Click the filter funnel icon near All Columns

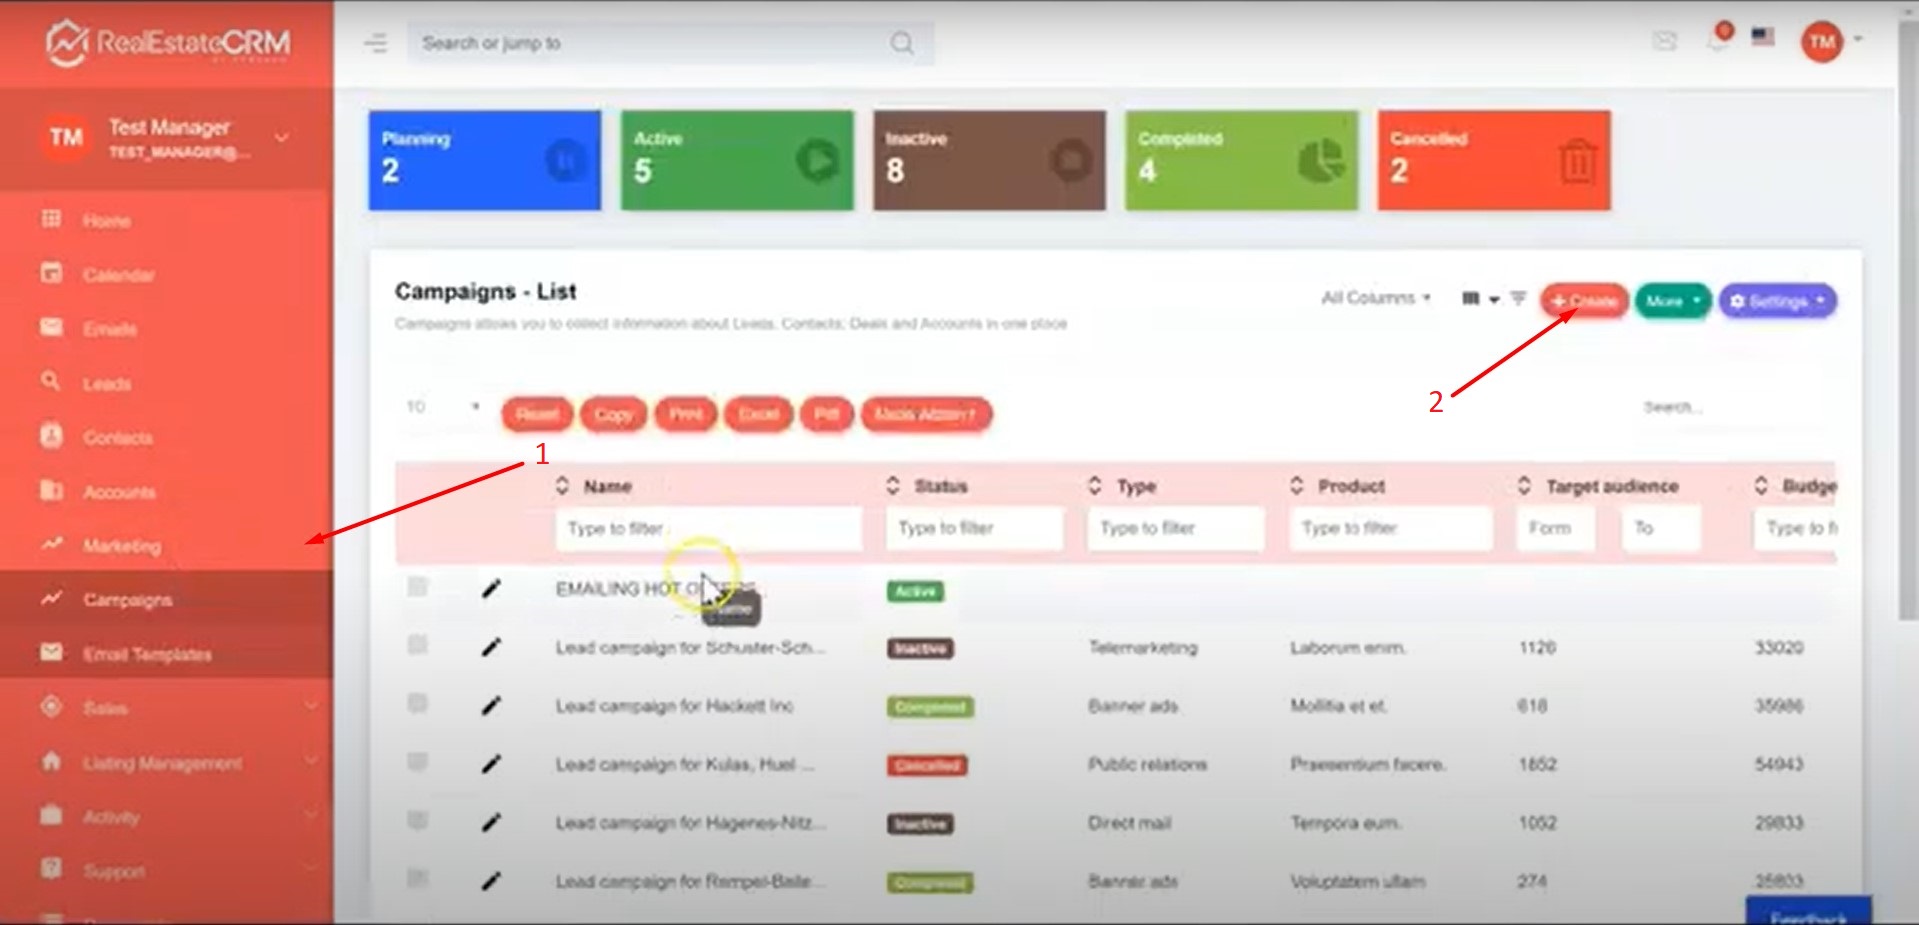click(1518, 298)
